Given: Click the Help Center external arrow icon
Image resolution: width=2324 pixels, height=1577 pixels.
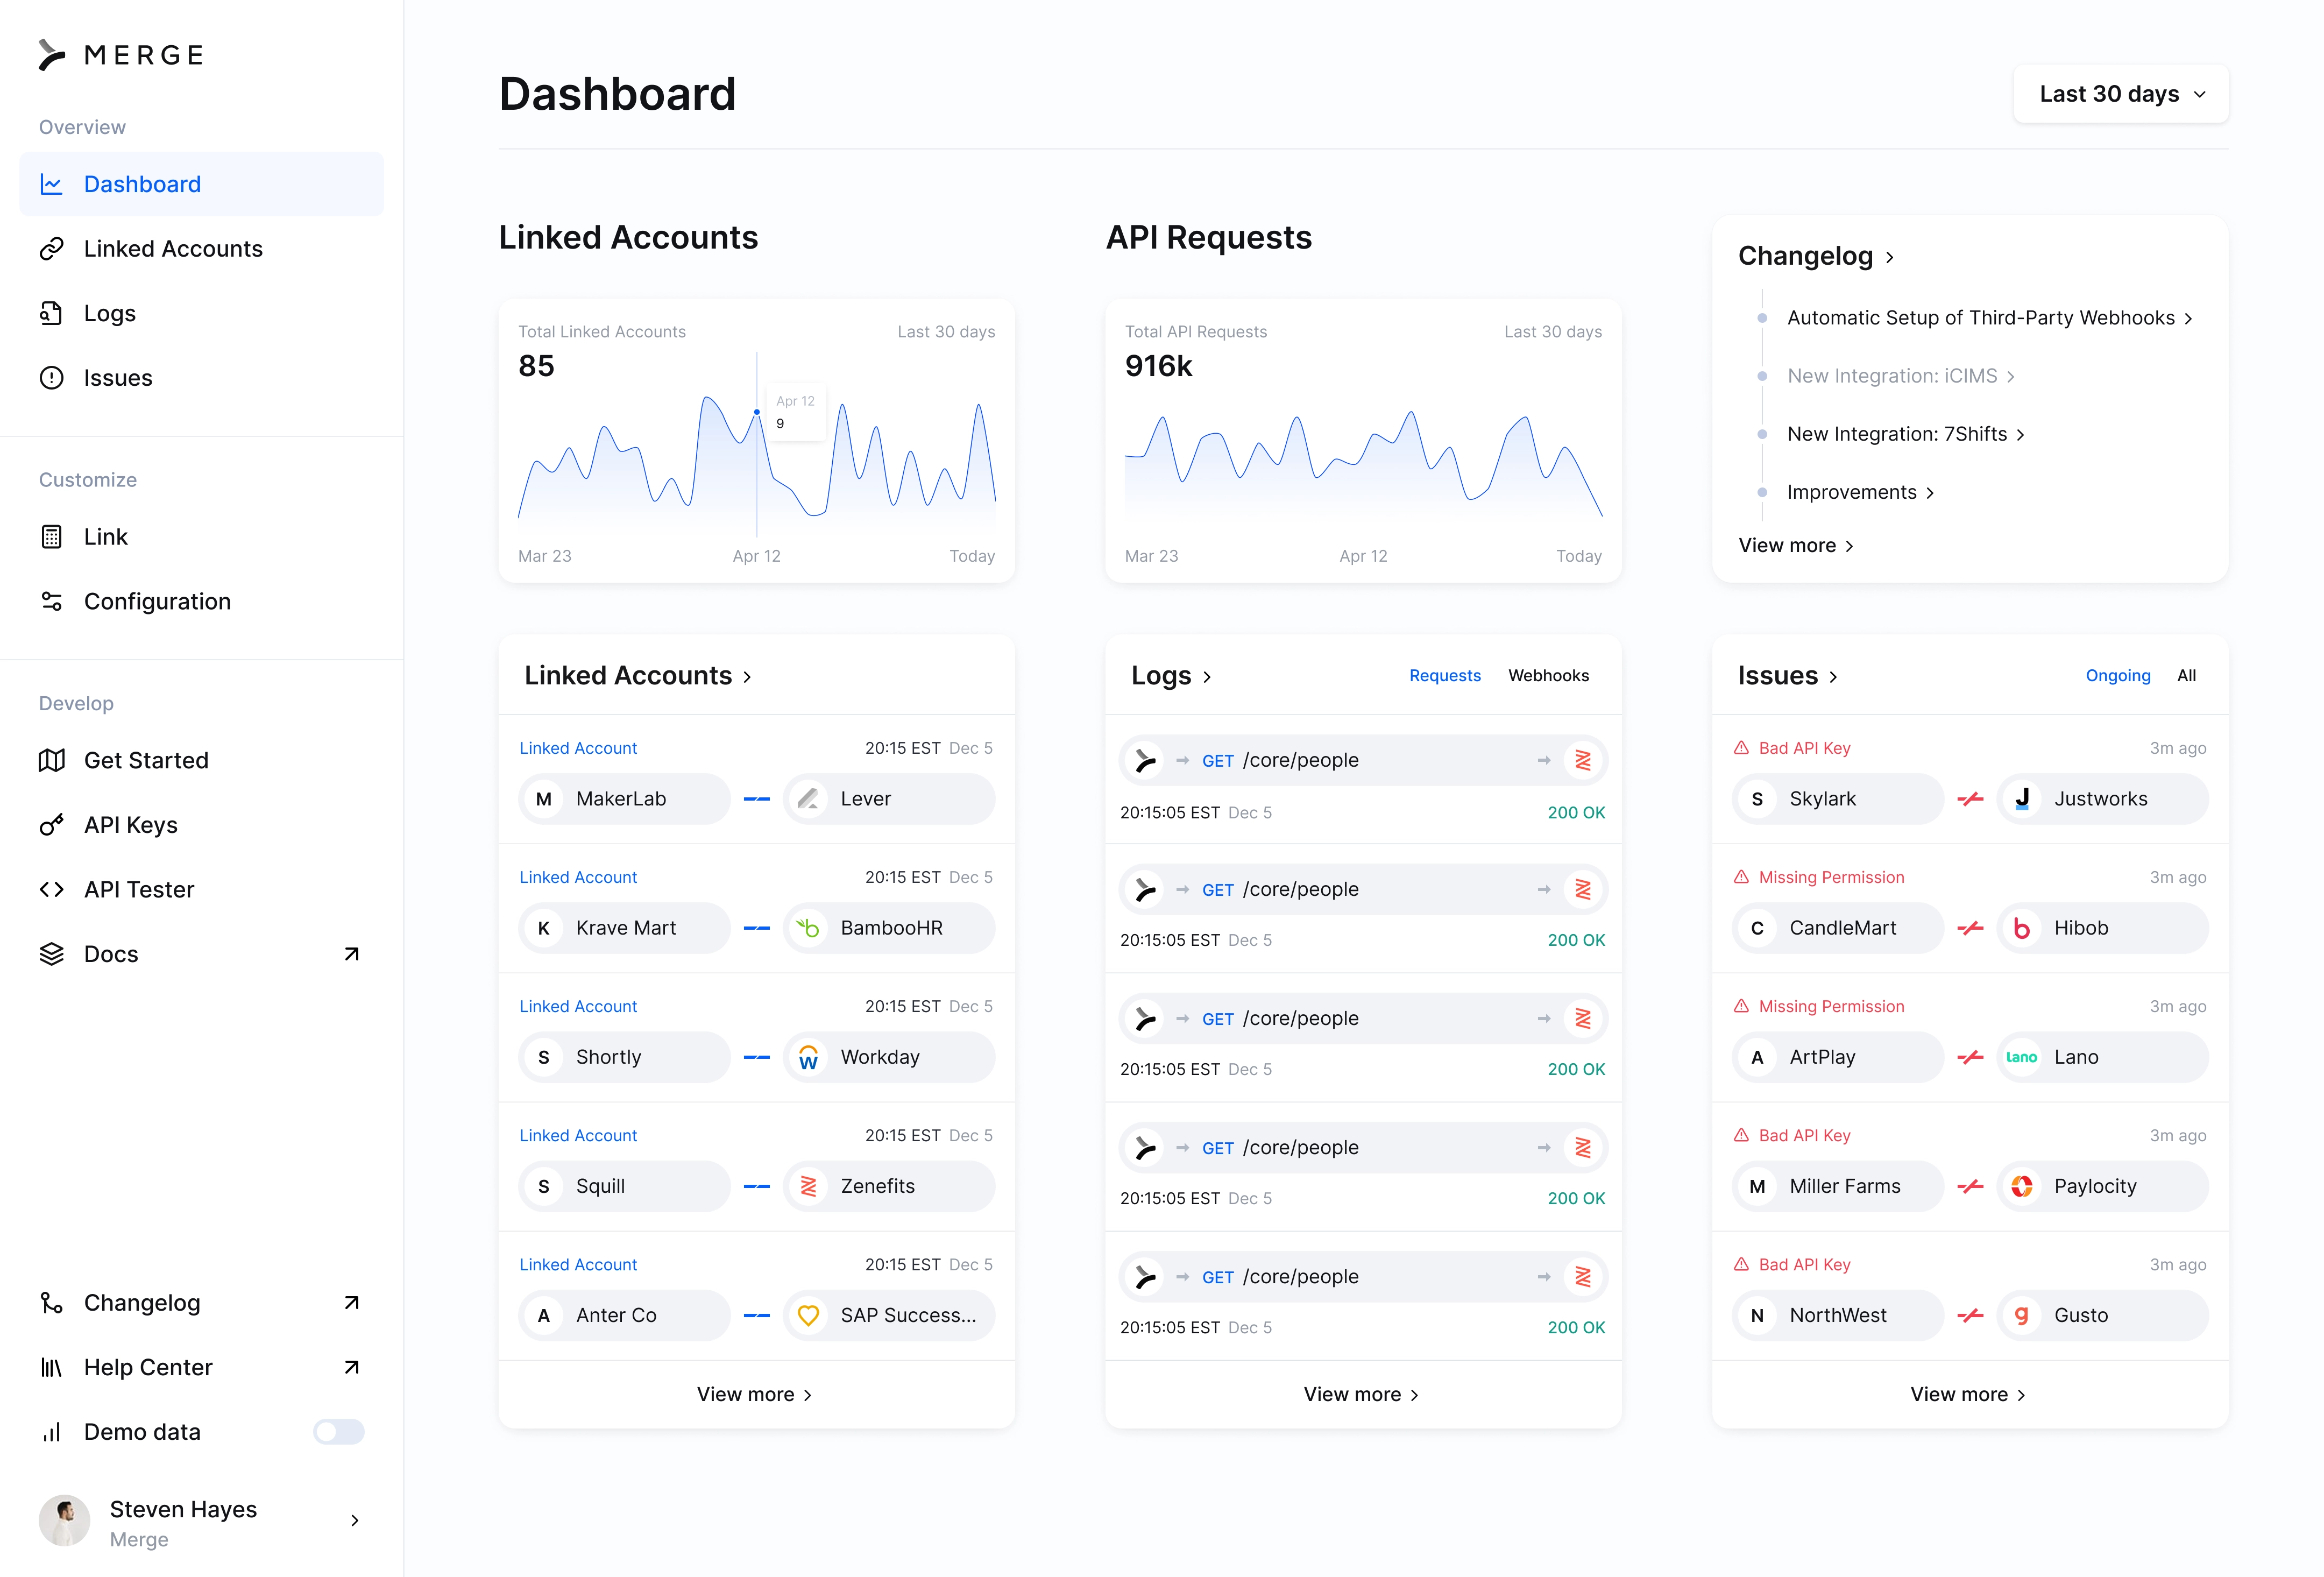Looking at the screenshot, I should 351,1367.
